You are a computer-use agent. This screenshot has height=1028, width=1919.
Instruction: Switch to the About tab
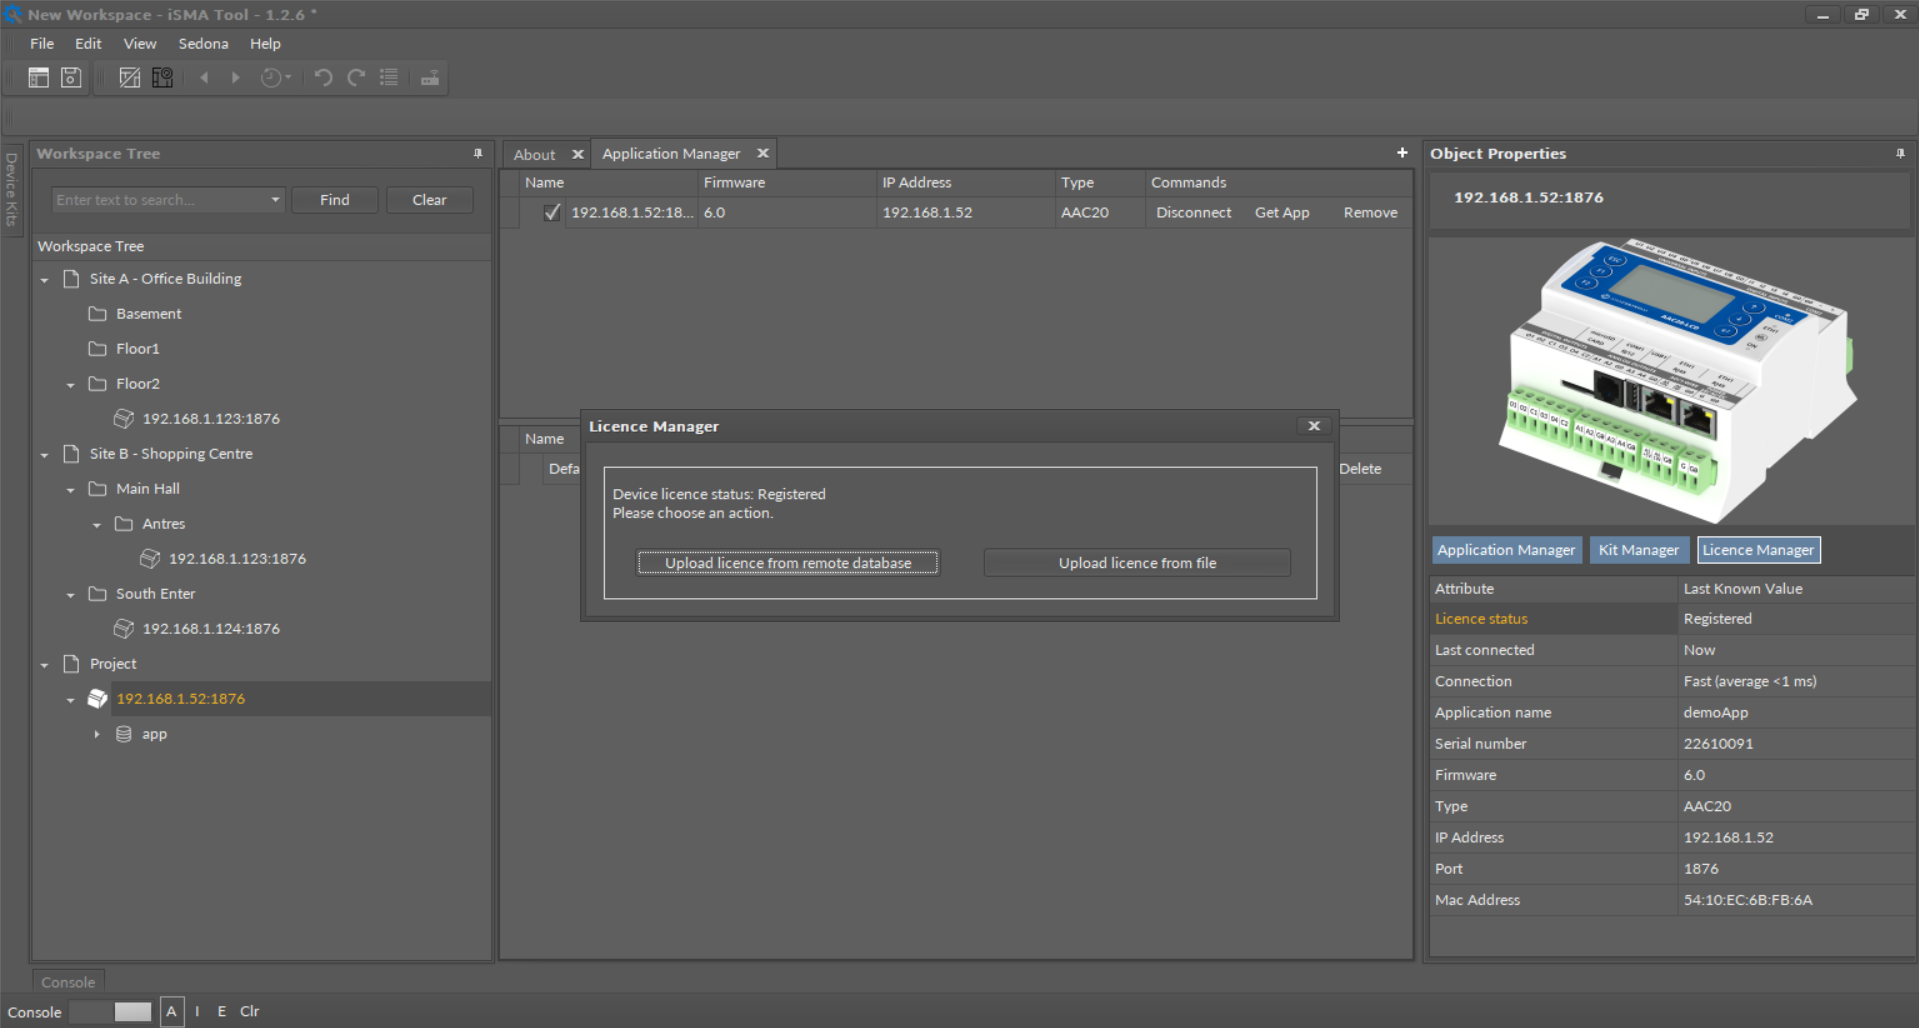click(534, 154)
